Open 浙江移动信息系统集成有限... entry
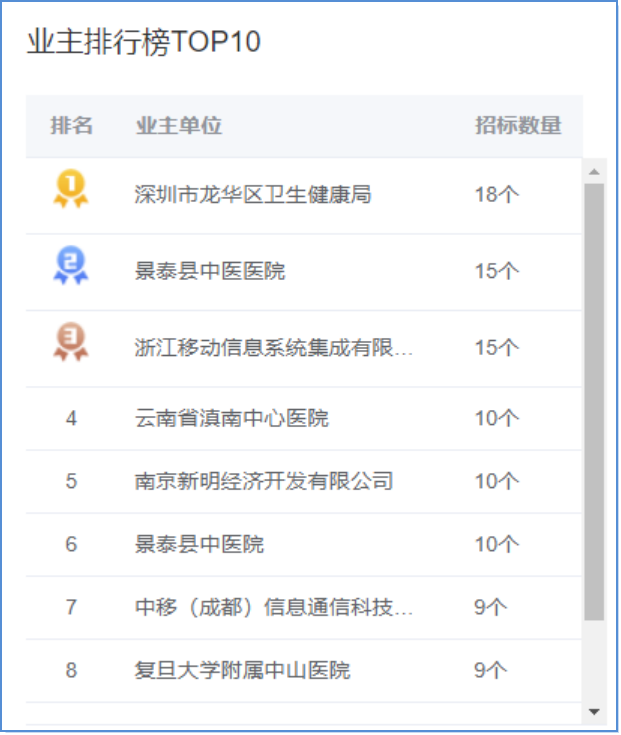Screen dimensions: 621x735 274,347
